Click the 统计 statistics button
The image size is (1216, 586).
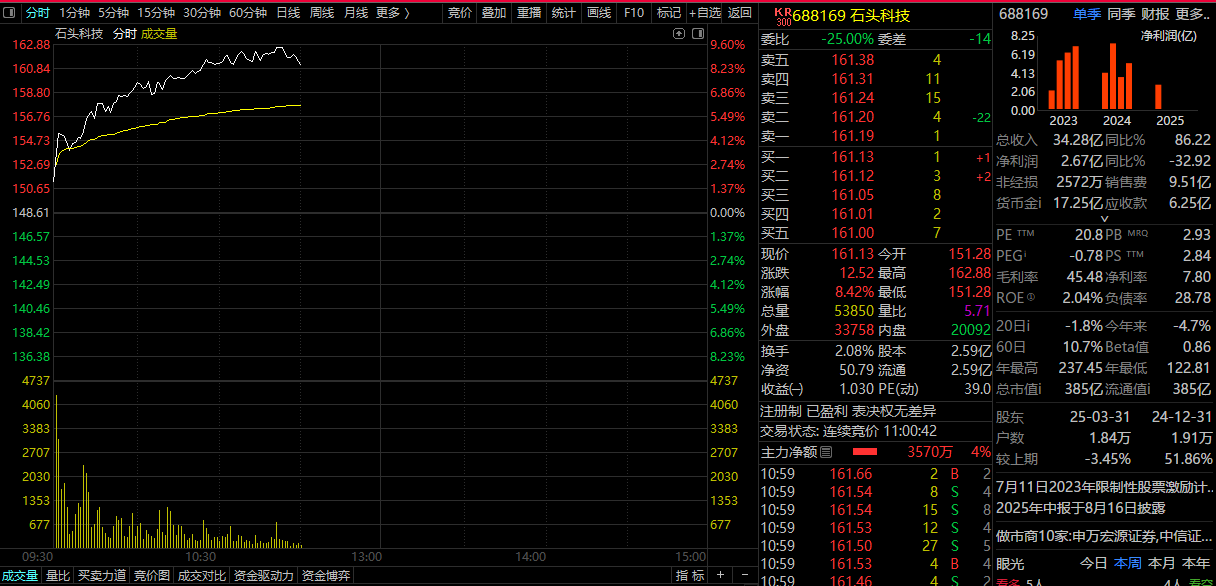coord(564,13)
